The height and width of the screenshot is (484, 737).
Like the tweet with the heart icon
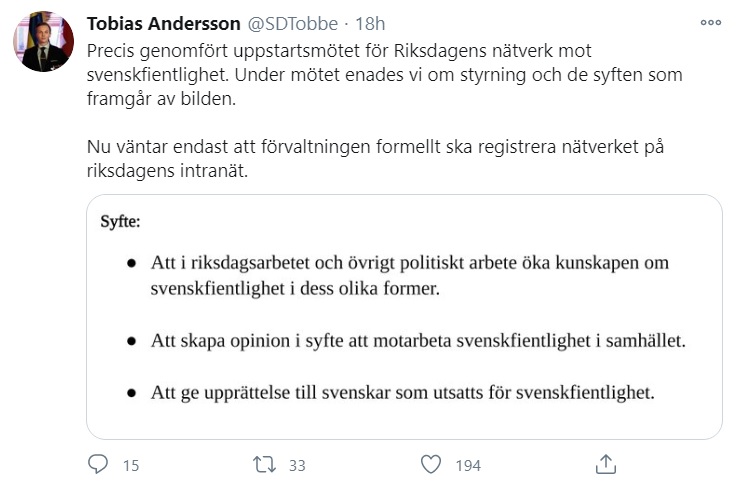431,464
